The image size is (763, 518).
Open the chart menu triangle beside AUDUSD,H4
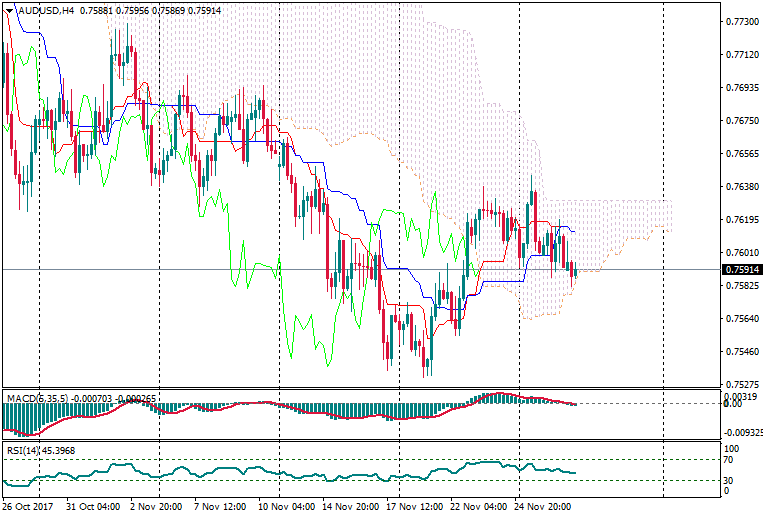pyautogui.click(x=8, y=11)
